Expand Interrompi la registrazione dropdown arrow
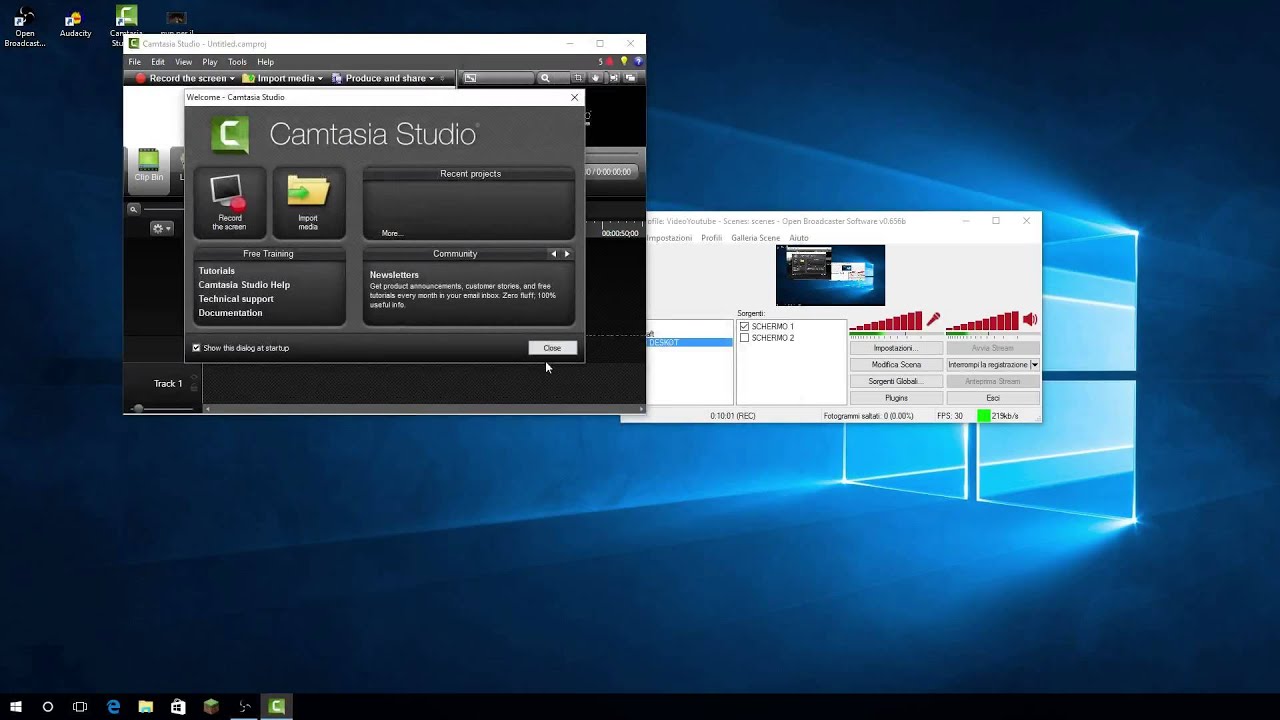 1034,365
